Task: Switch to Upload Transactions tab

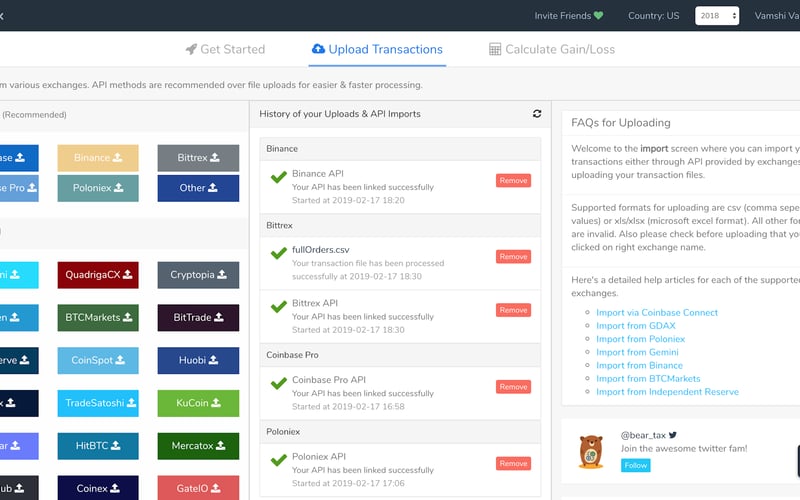Action: (377, 49)
